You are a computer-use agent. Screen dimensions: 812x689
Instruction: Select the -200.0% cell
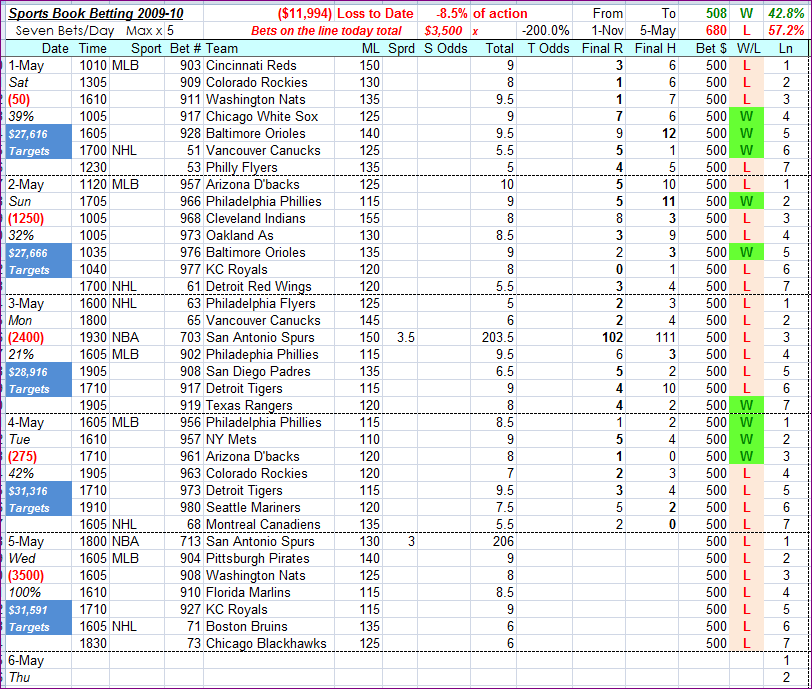(545, 31)
